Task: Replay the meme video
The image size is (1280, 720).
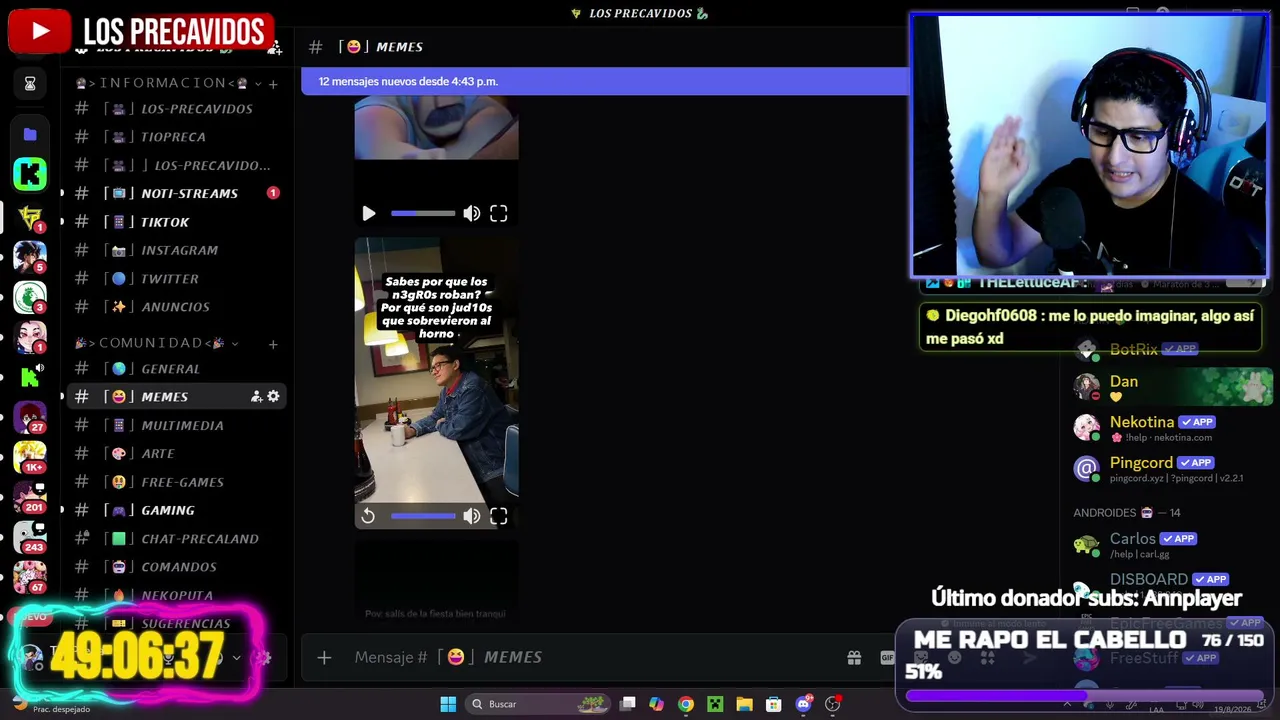Action: (x=368, y=516)
